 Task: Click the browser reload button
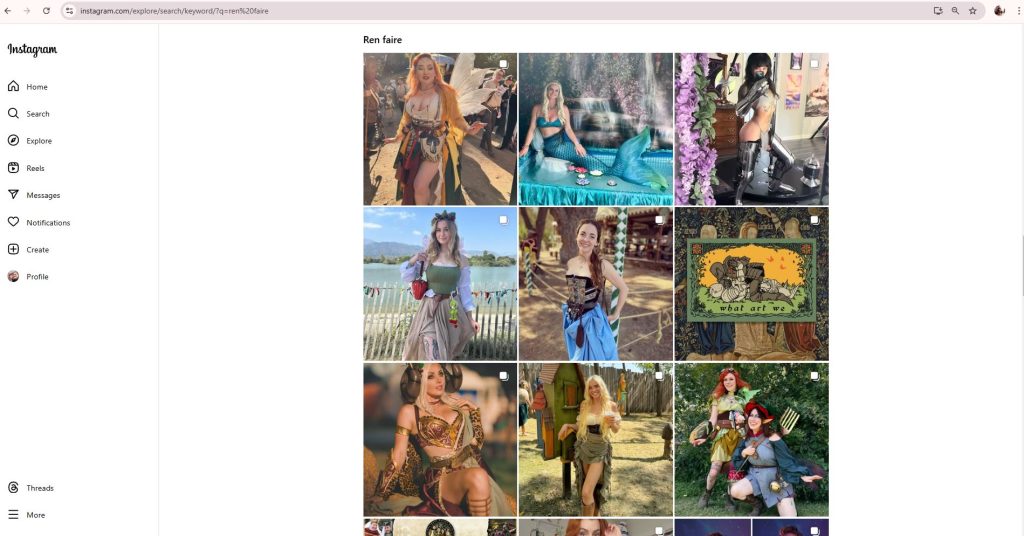pyautogui.click(x=46, y=10)
